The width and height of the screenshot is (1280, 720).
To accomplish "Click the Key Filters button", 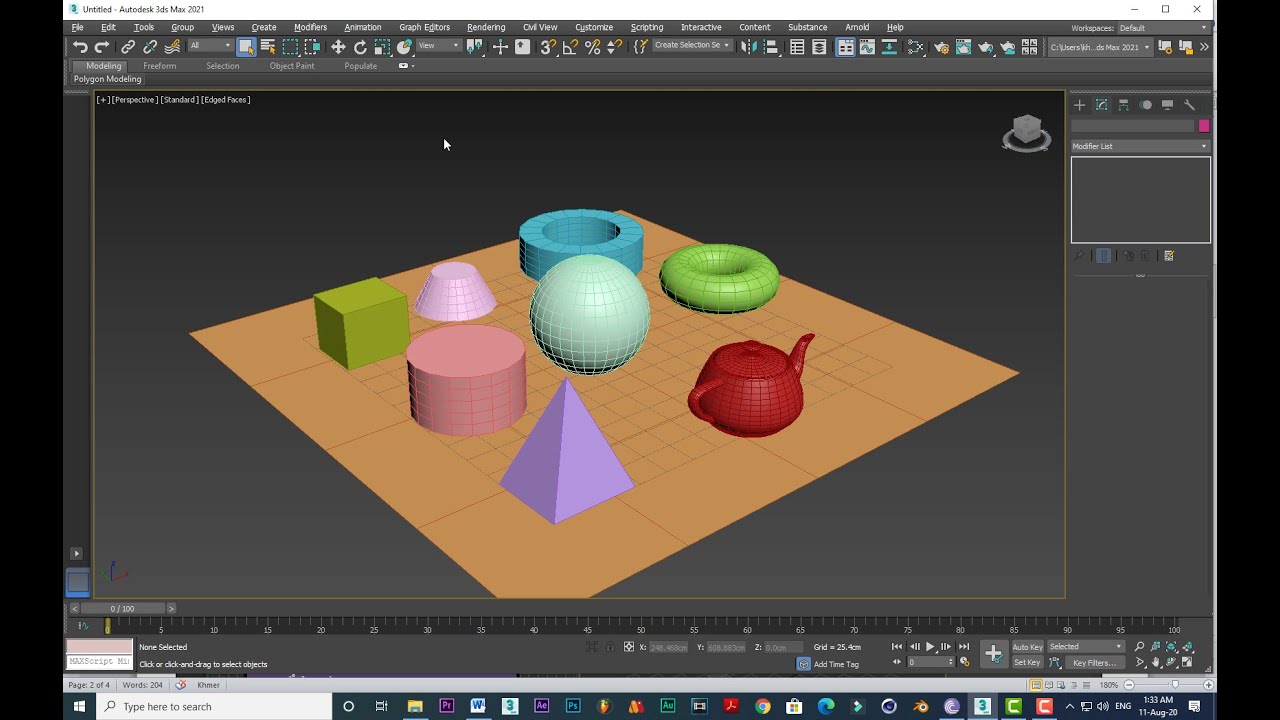I will [x=1094, y=662].
